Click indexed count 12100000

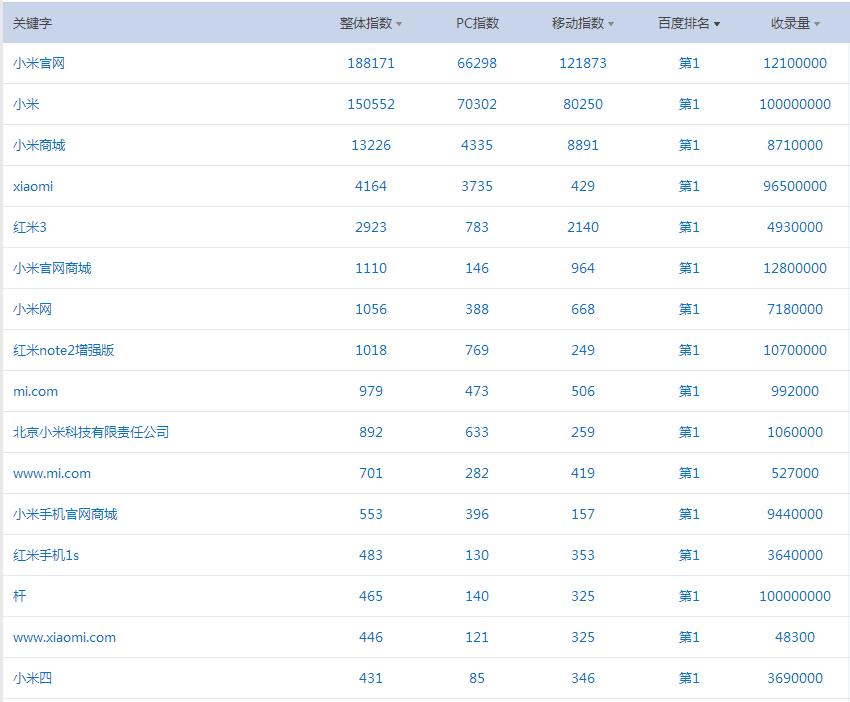[x=795, y=63]
